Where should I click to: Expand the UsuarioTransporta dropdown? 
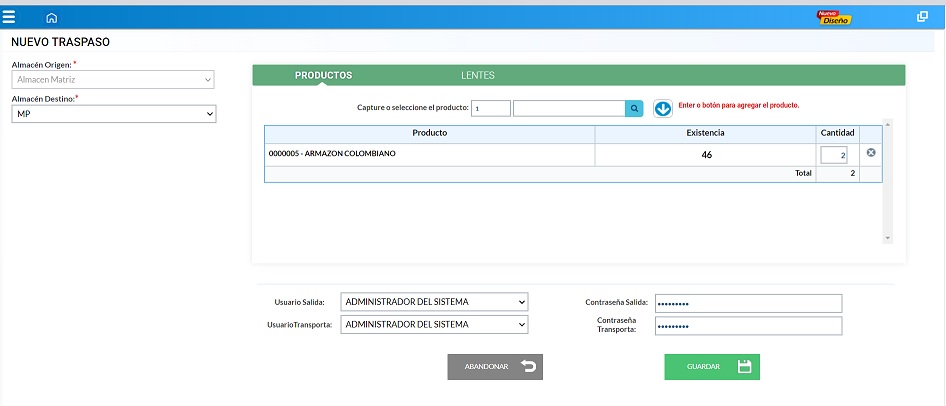click(434, 324)
